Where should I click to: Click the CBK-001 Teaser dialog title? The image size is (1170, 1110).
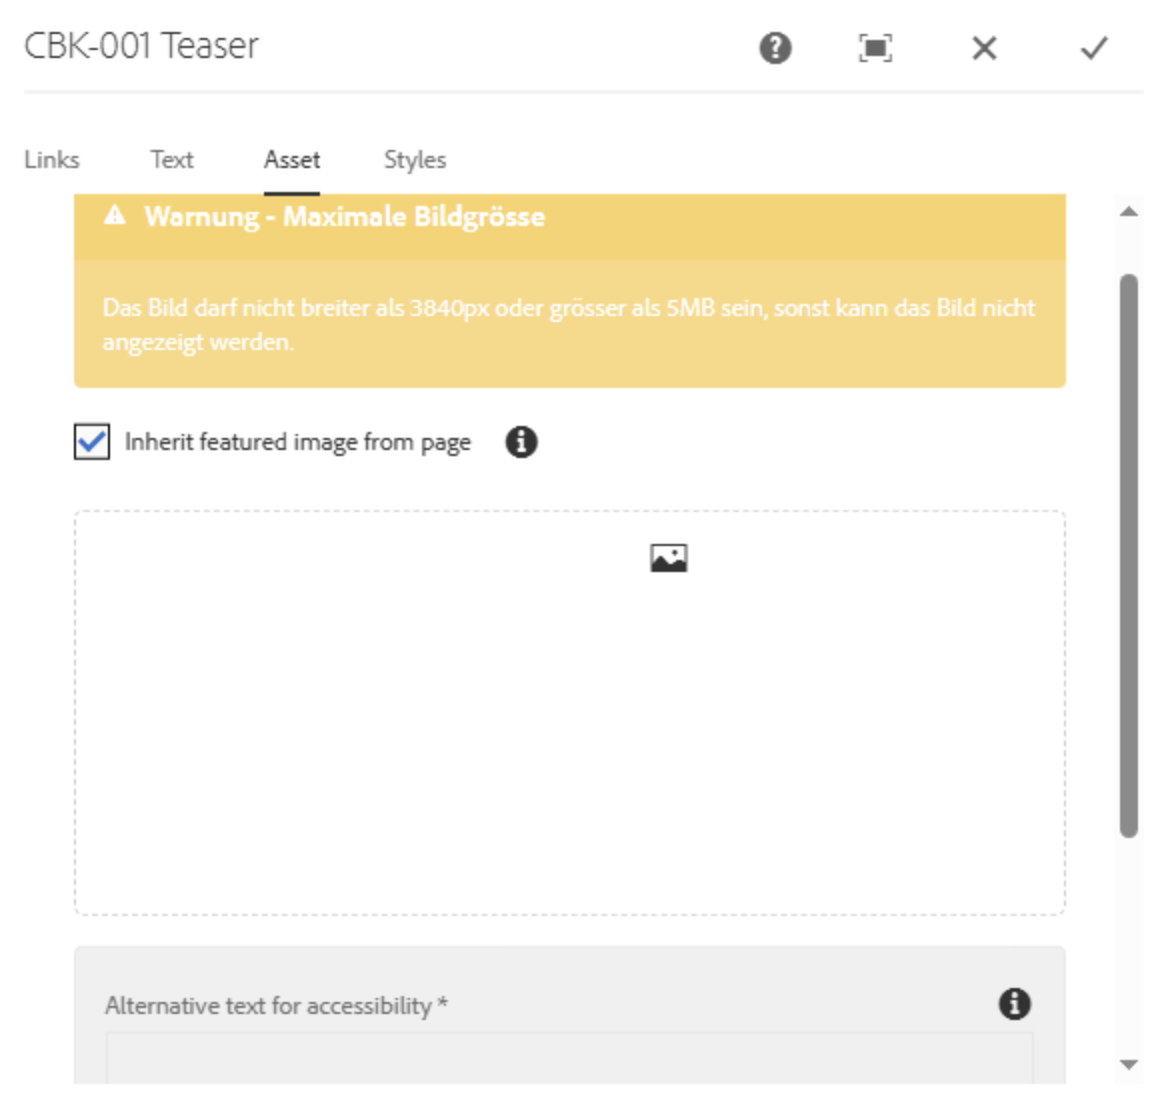click(141, 46)
